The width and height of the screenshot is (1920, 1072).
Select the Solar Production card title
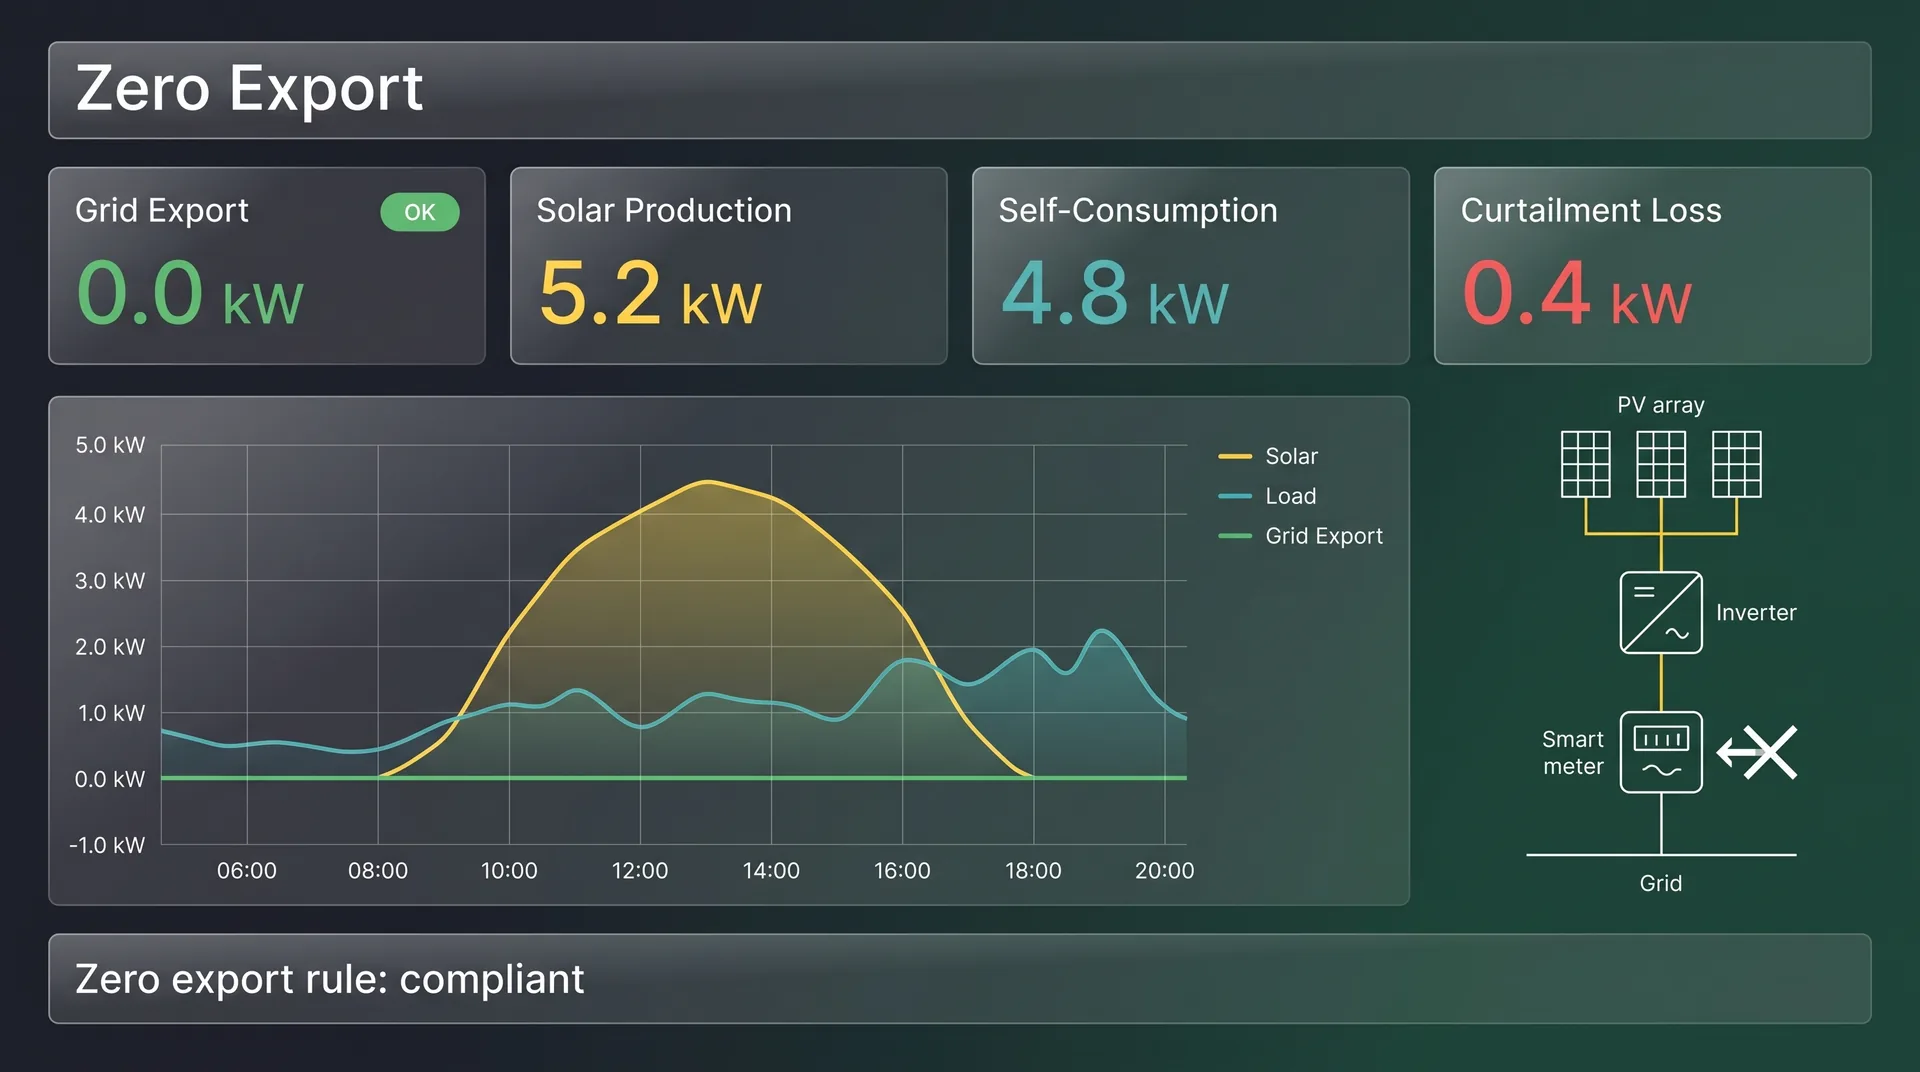pyautogui.click(x=664, y=210)
